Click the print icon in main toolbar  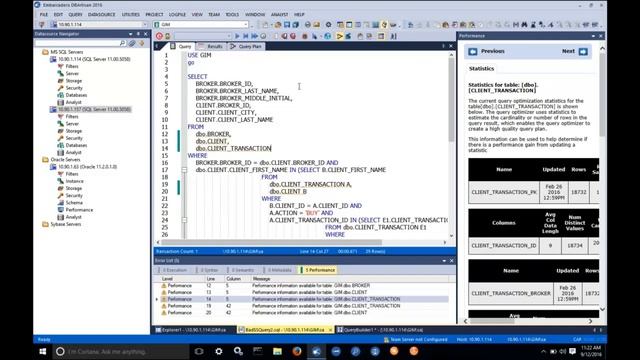coord(308,25)
